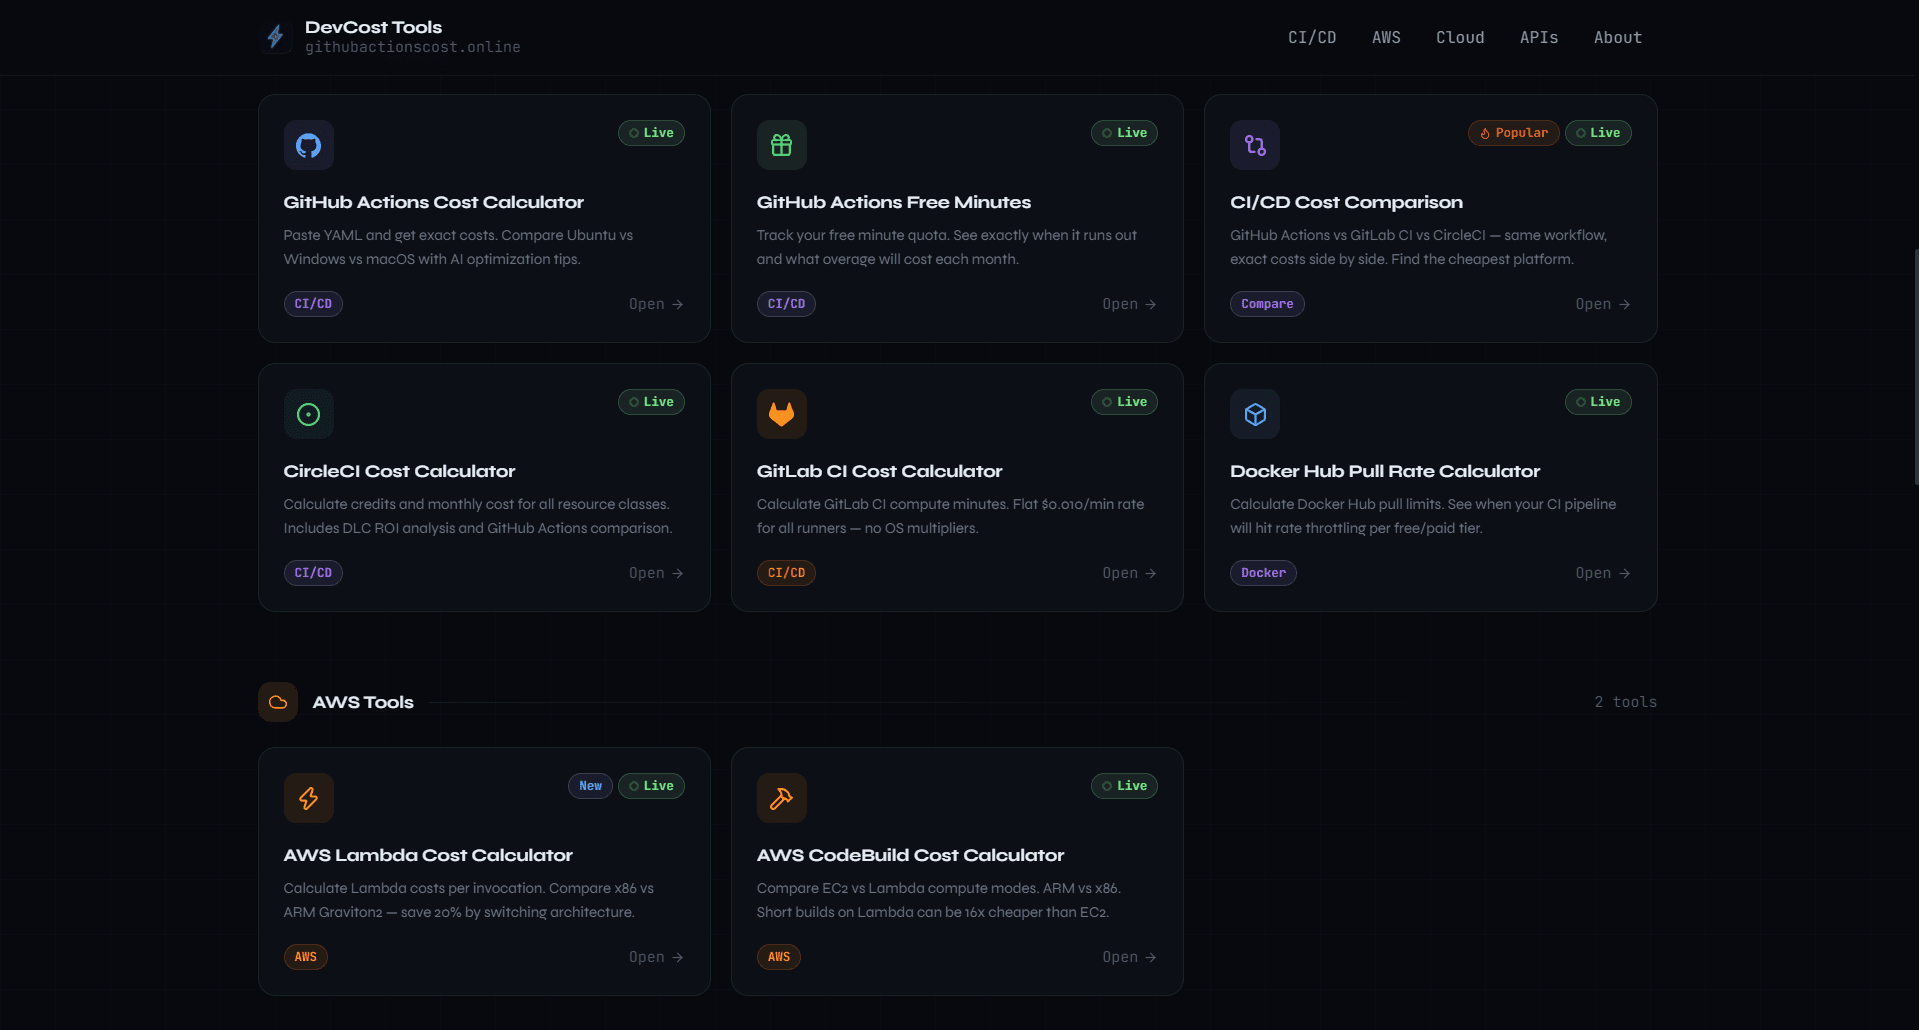Click Open on GitHub Actions Cost Calculator card
1919x1030 pixels.
click(x=656, y=304)
